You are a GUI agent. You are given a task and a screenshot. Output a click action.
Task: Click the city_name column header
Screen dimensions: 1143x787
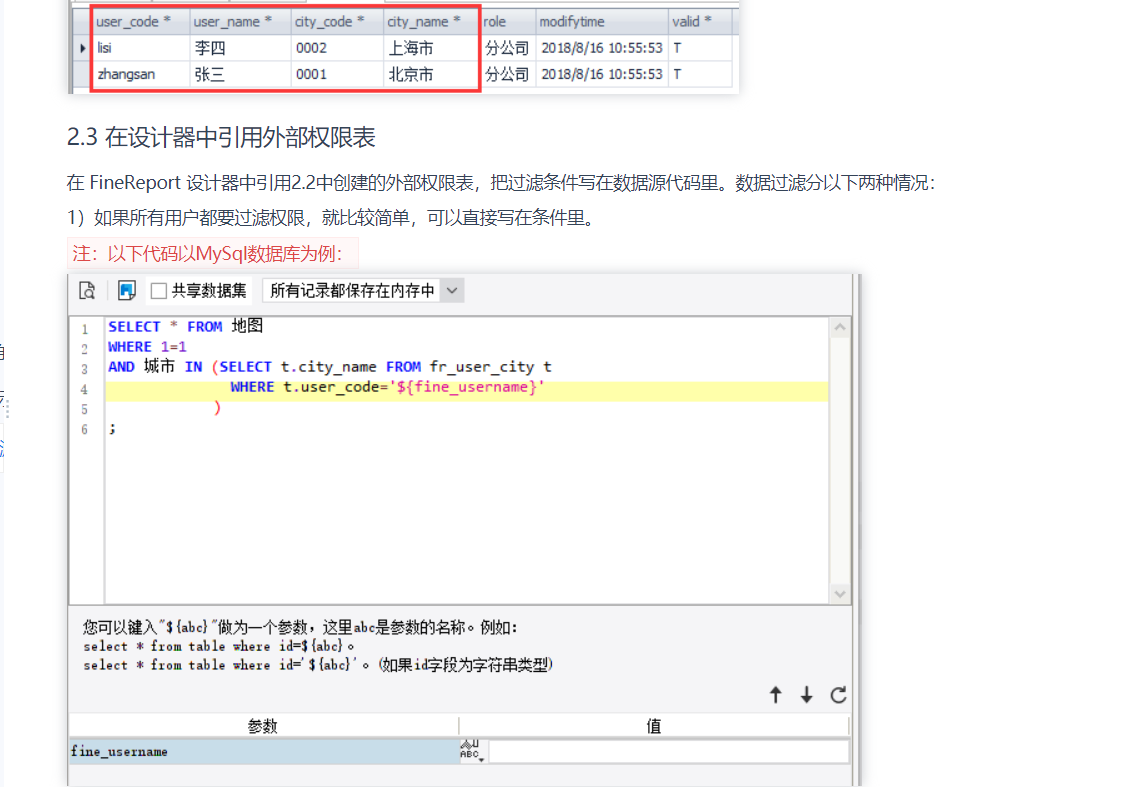tap(432, 22)
